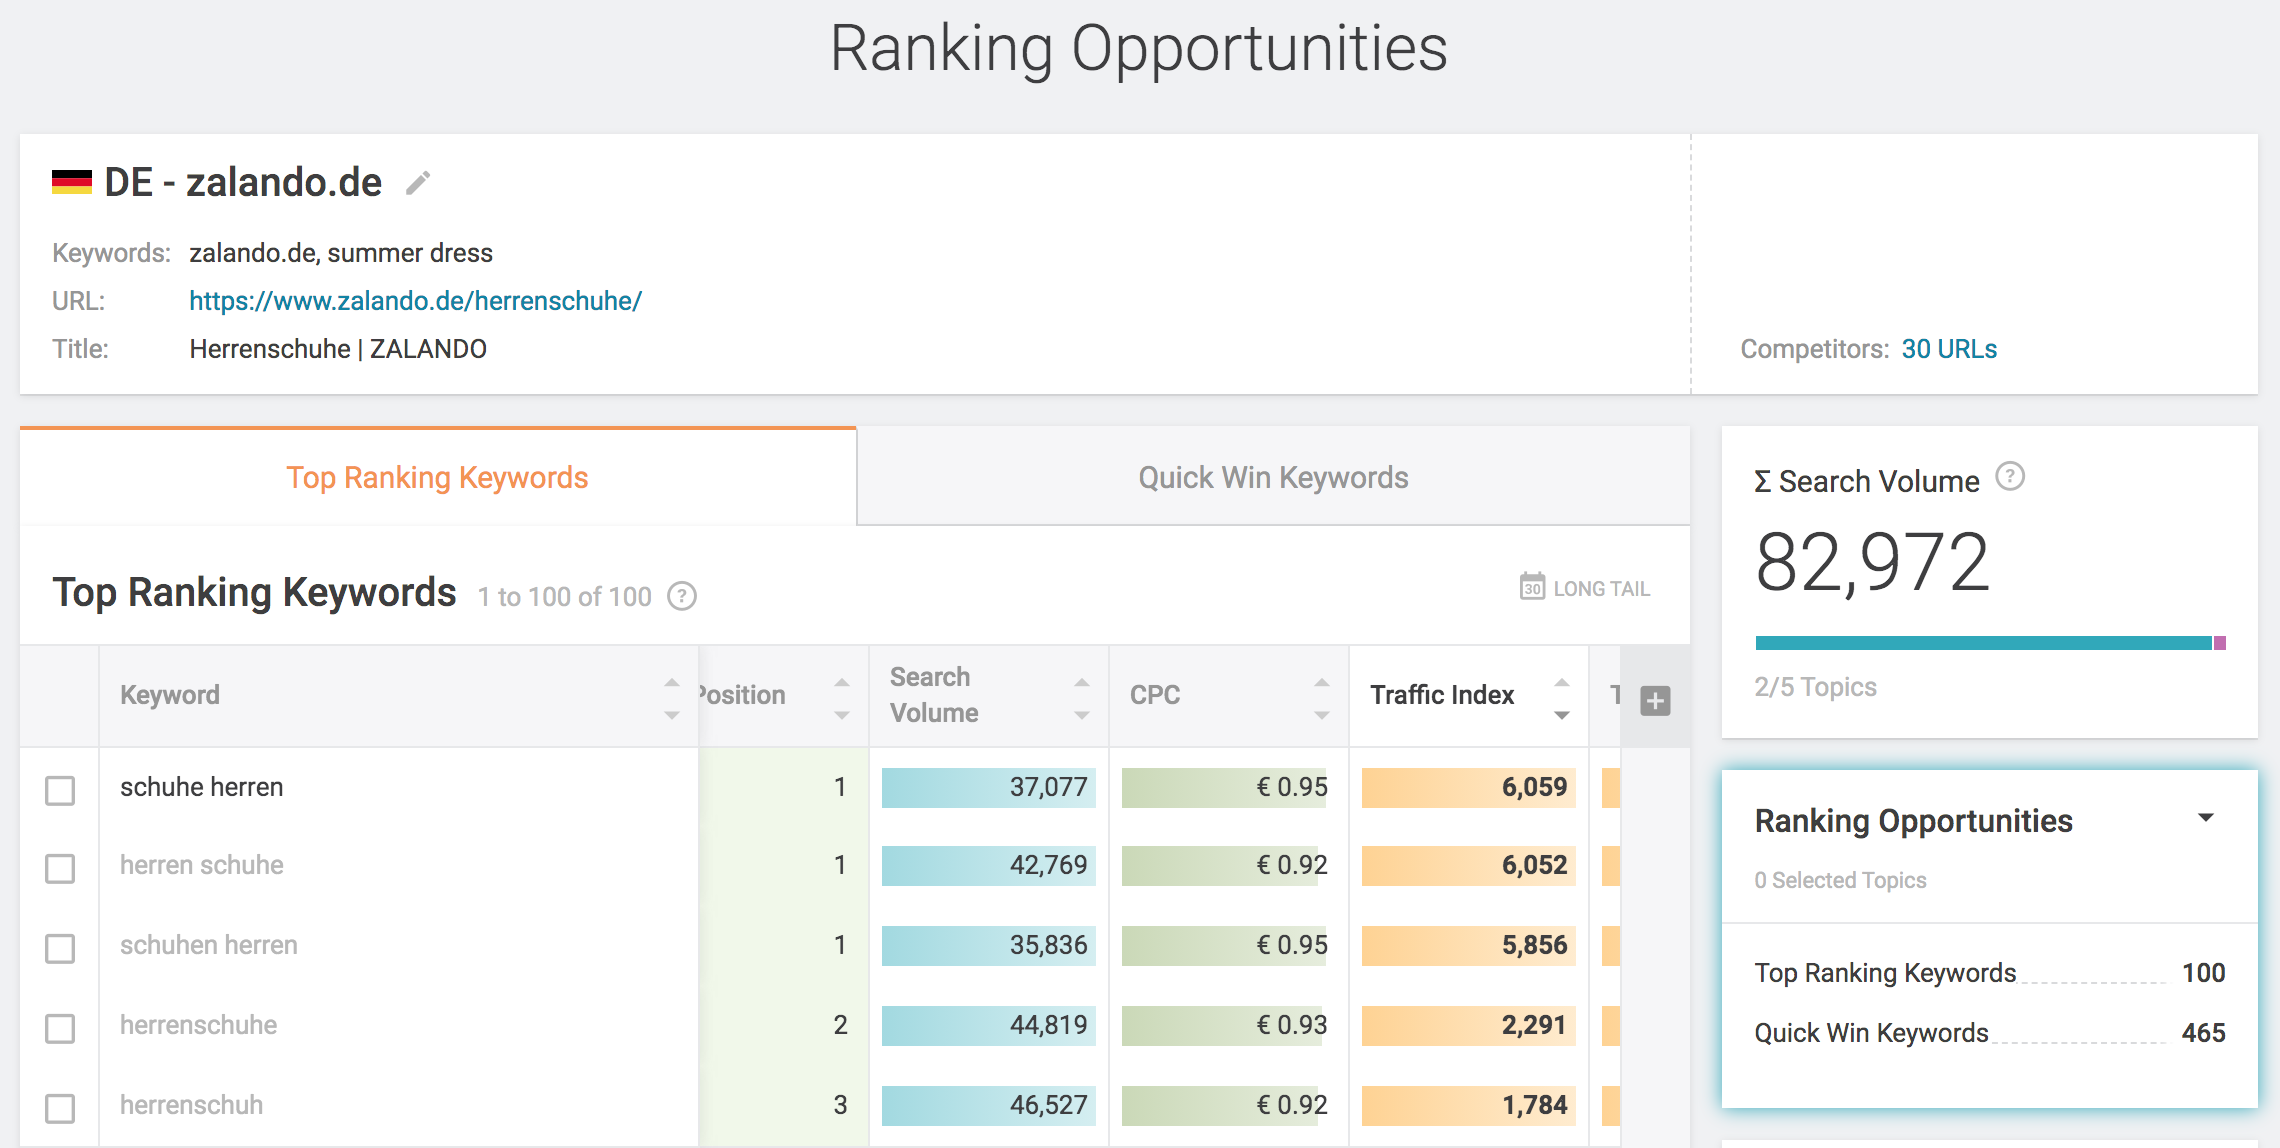Click the 2,291 traffic index cell
2280x1148 pixels.
click(x=1469, y=1025)
